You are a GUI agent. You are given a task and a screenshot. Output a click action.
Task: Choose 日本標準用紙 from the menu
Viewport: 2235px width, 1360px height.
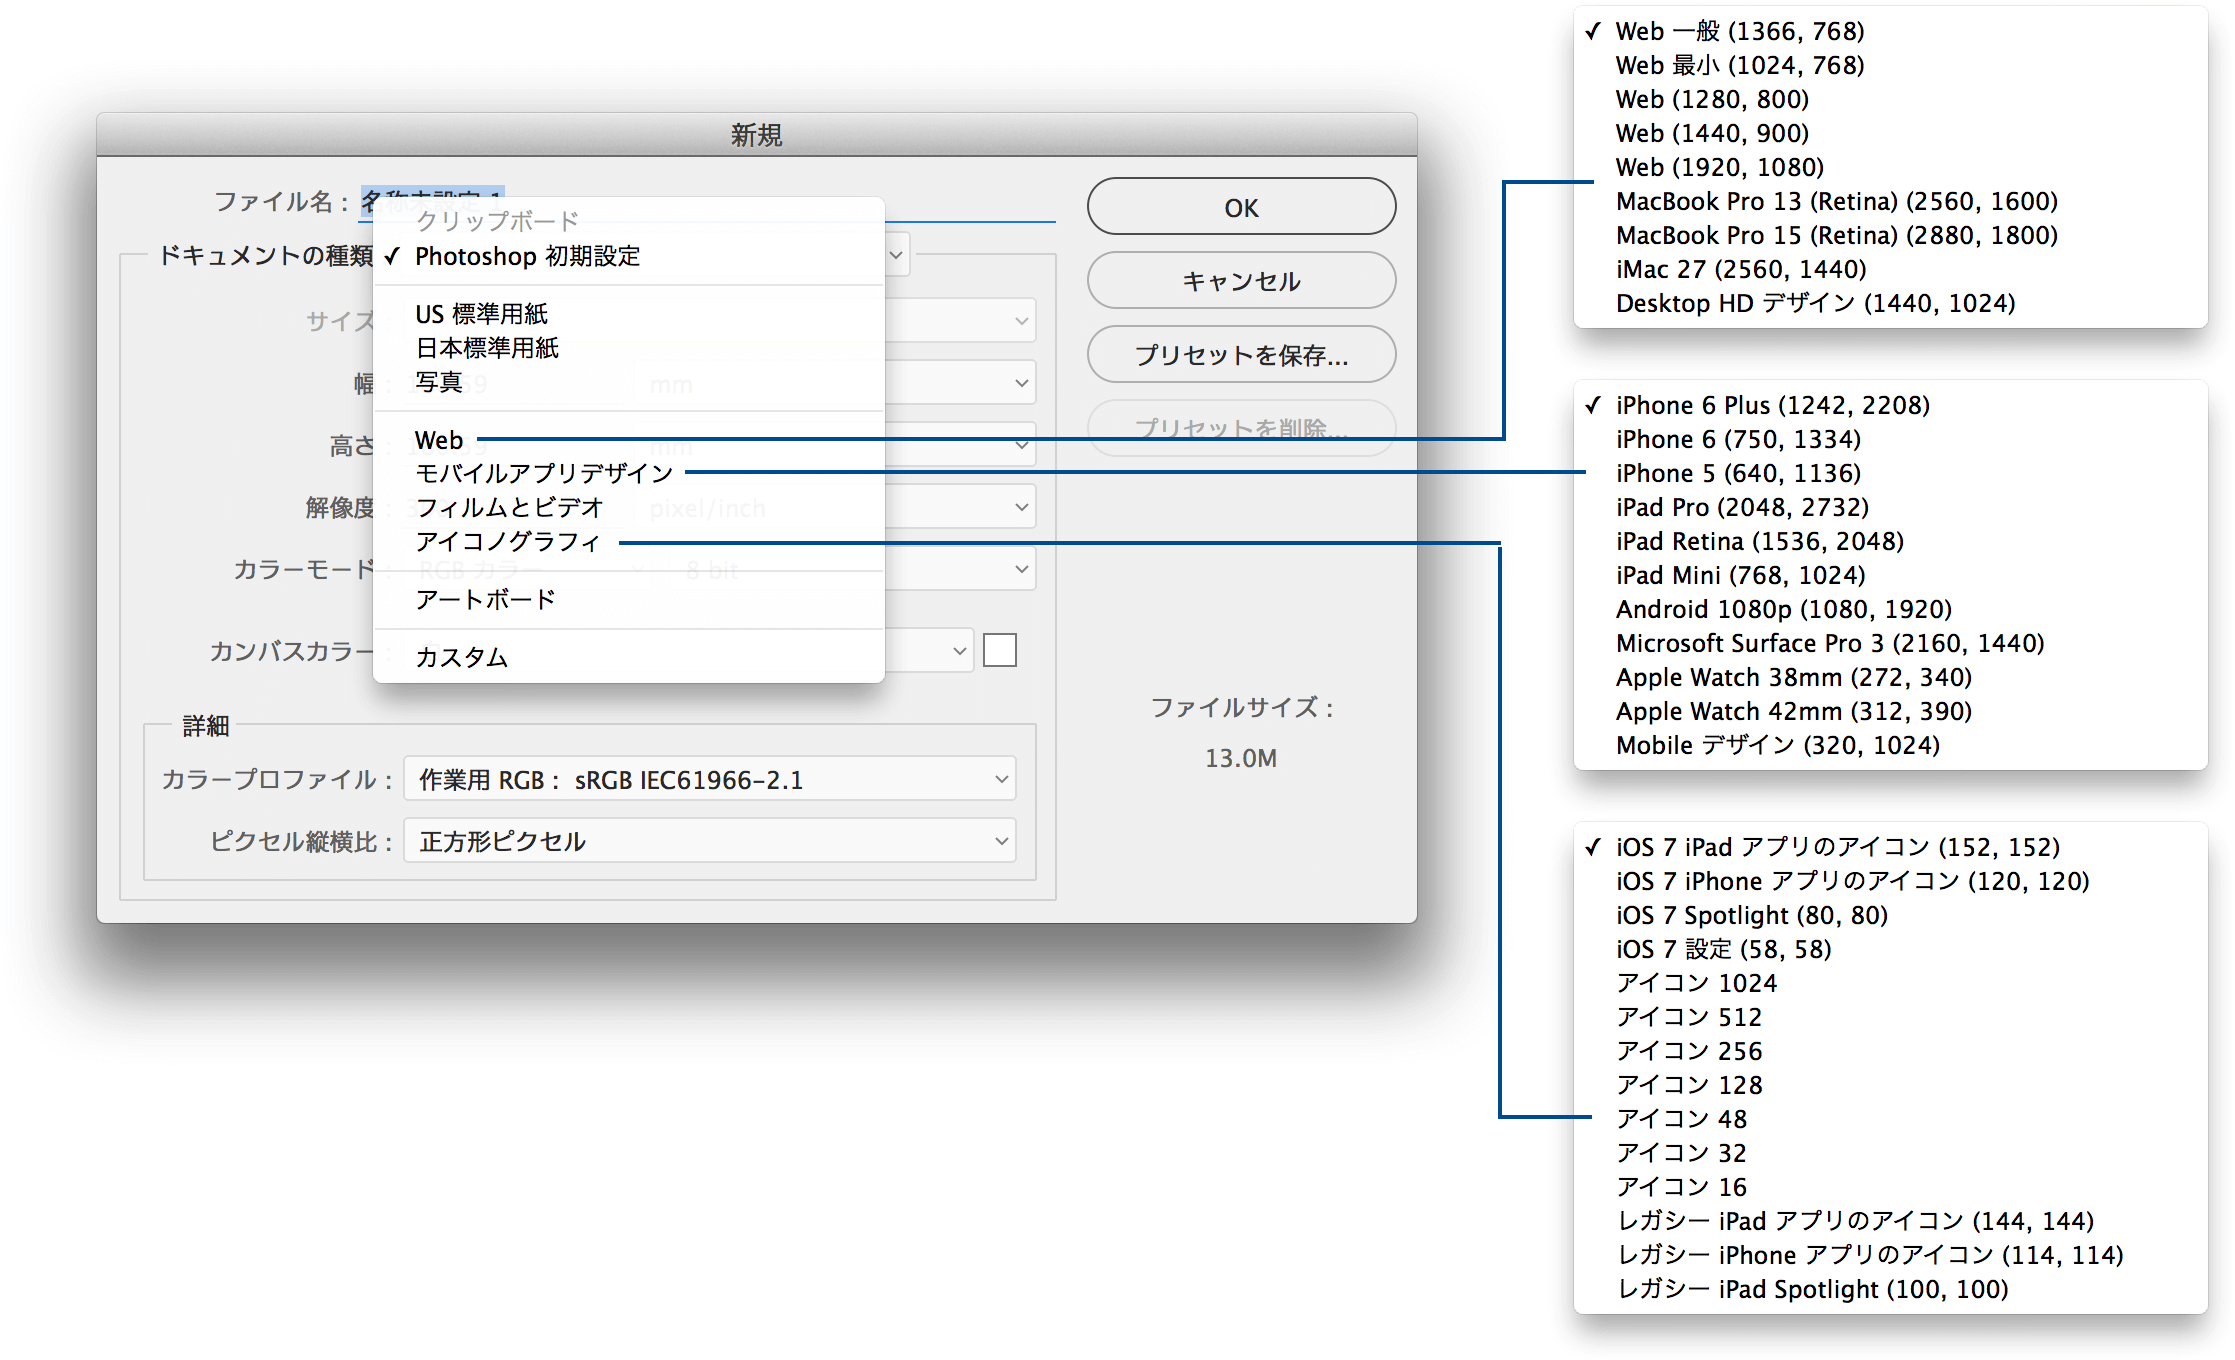coord(628,348)
